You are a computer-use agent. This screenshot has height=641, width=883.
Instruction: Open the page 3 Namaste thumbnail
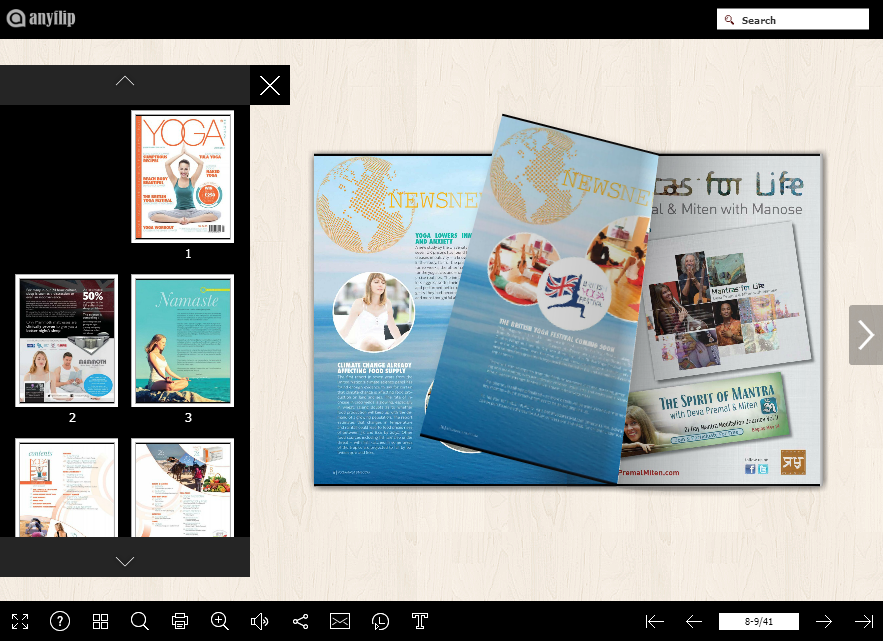click(x=182, y=340)
